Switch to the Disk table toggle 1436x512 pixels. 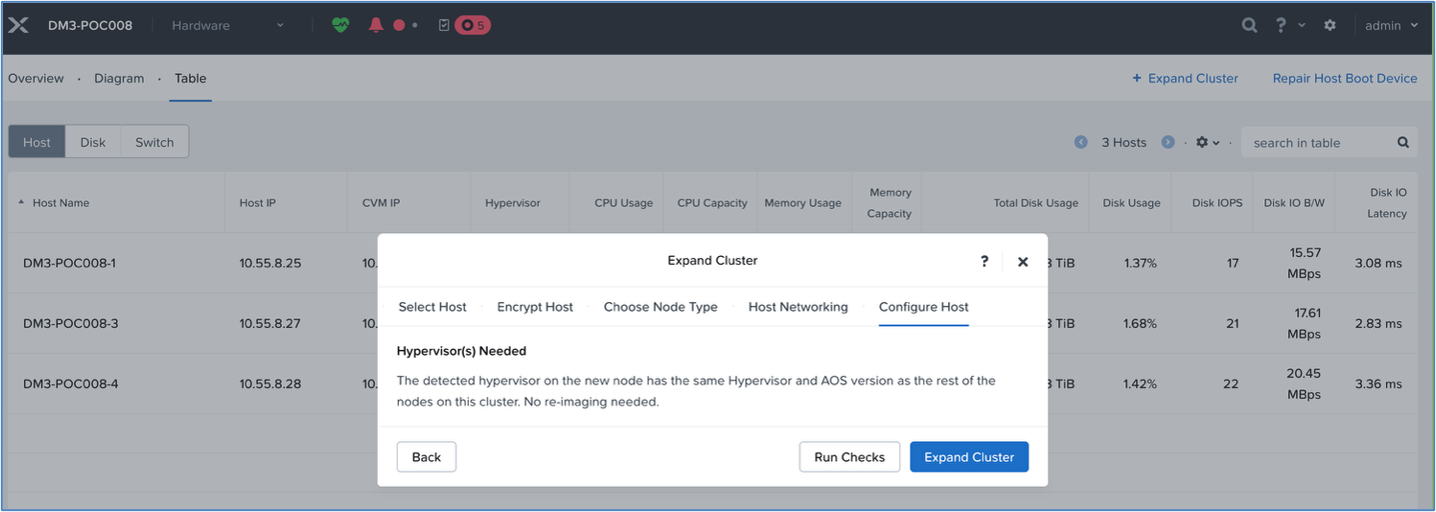(x=93, y=142)
